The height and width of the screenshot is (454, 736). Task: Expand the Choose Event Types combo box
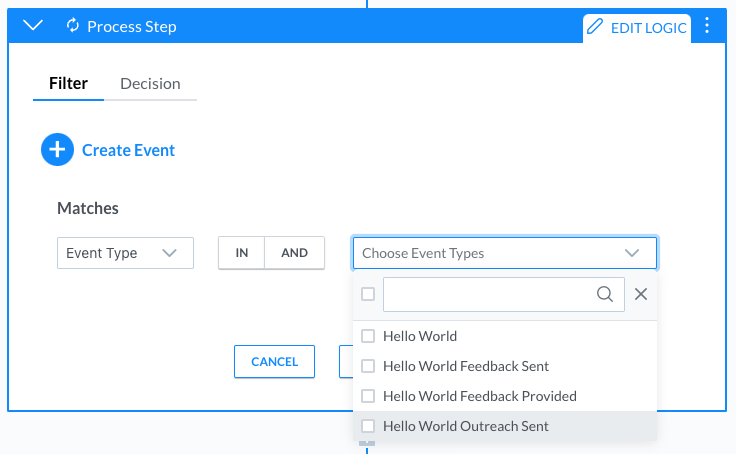click(x=505, y=253)
